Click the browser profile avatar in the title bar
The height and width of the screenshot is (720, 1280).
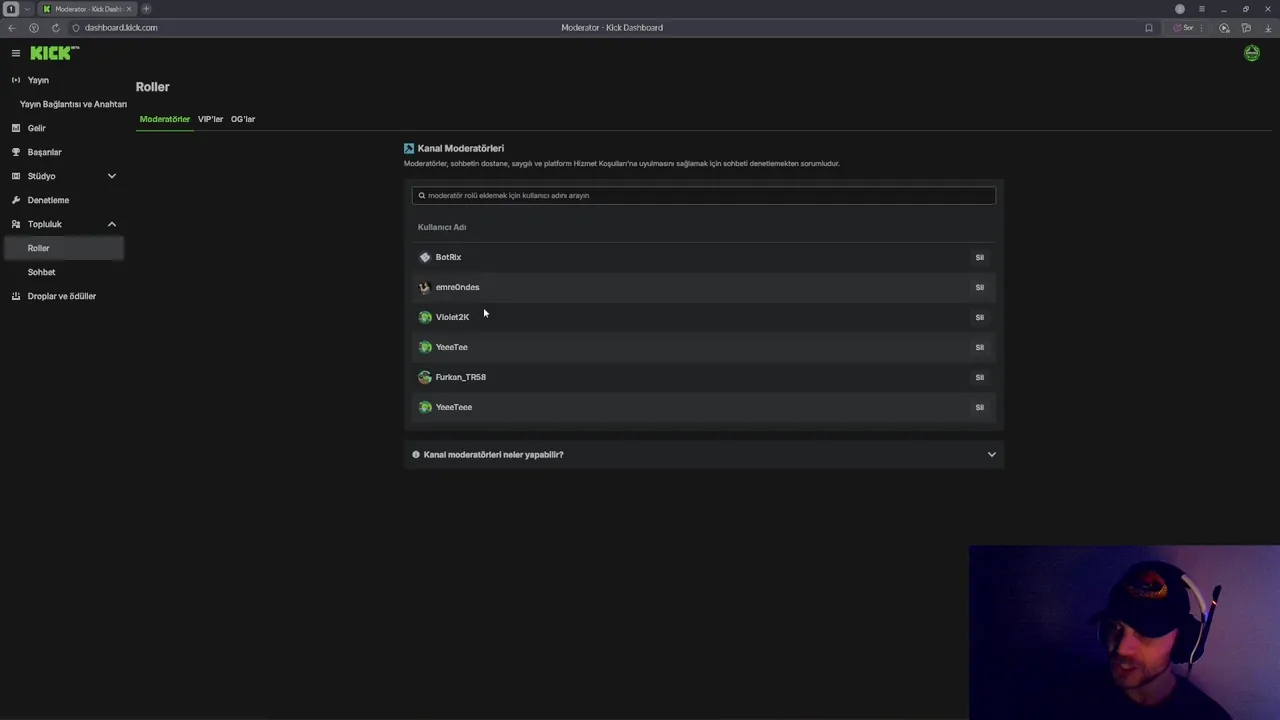tap(1180, 9)
